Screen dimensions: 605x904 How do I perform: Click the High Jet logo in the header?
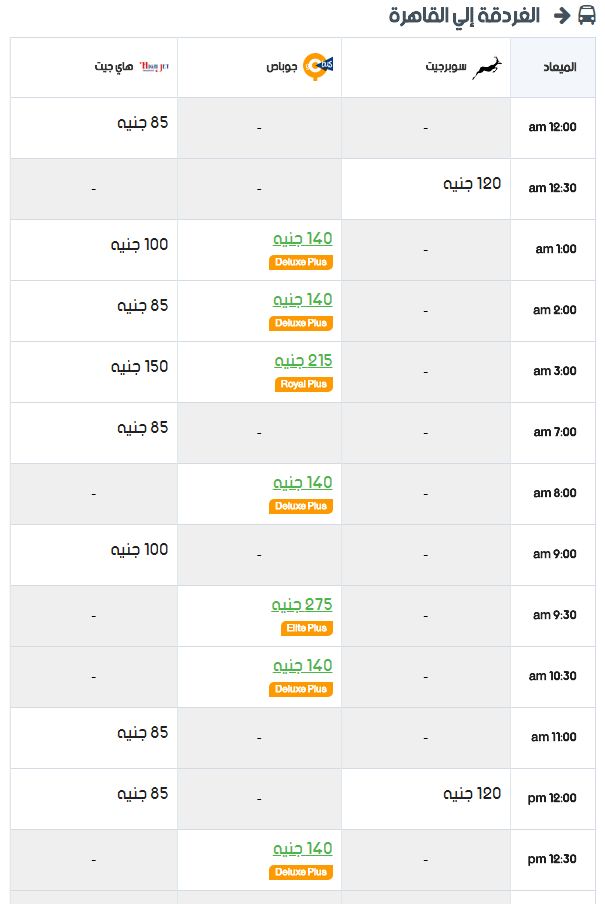pyautogui.click(x=155, y=67)
